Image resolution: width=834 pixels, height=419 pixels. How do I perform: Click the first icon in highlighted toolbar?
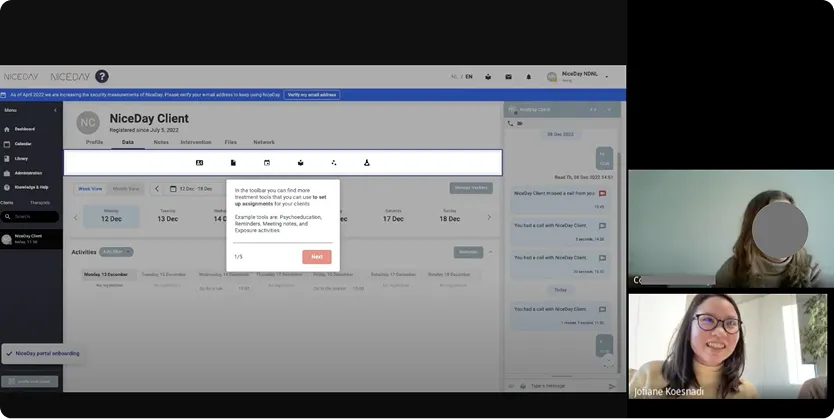199,163
